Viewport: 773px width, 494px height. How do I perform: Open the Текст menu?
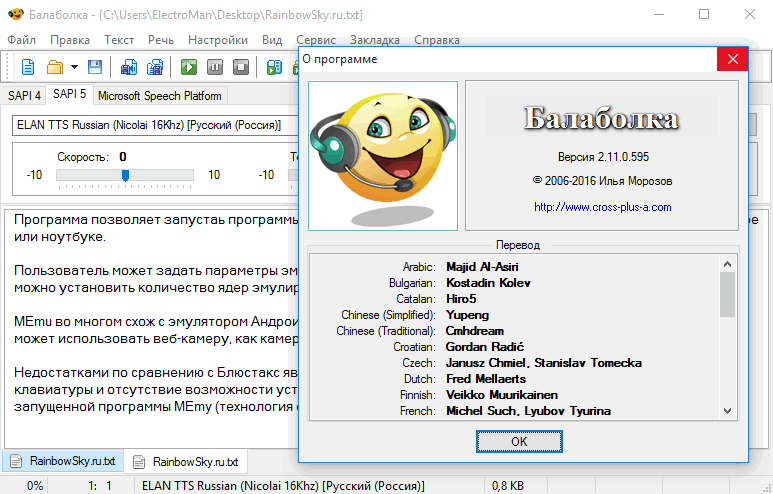[119, 40]
